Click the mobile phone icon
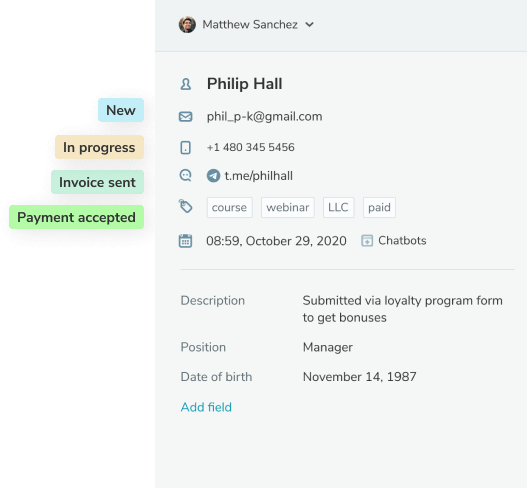The height and width of the screenshot is (488, 527). [x=186, y=148]
